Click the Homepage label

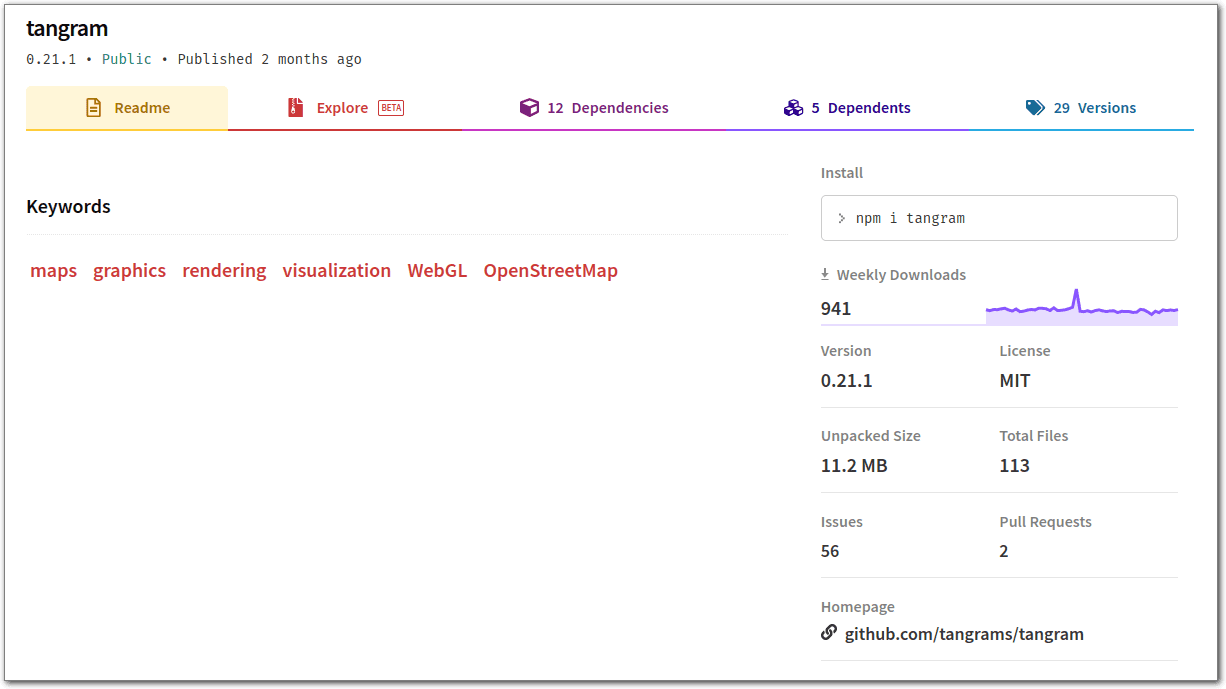[x=858, y=607]
